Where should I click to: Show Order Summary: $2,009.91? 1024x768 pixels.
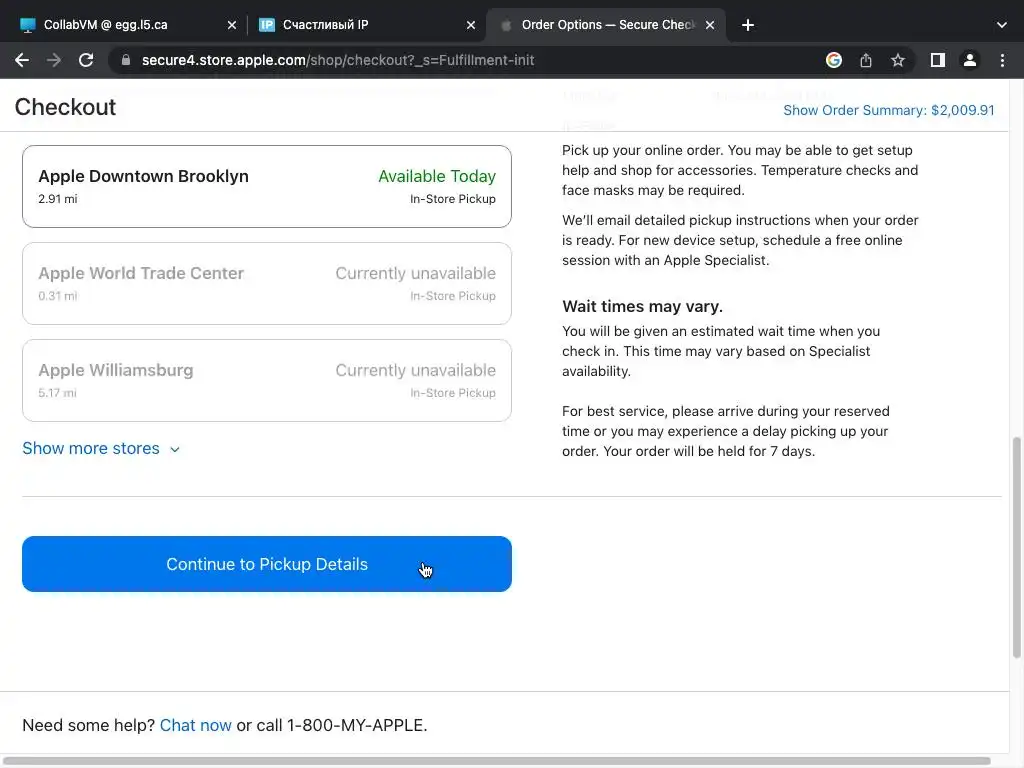888,110
